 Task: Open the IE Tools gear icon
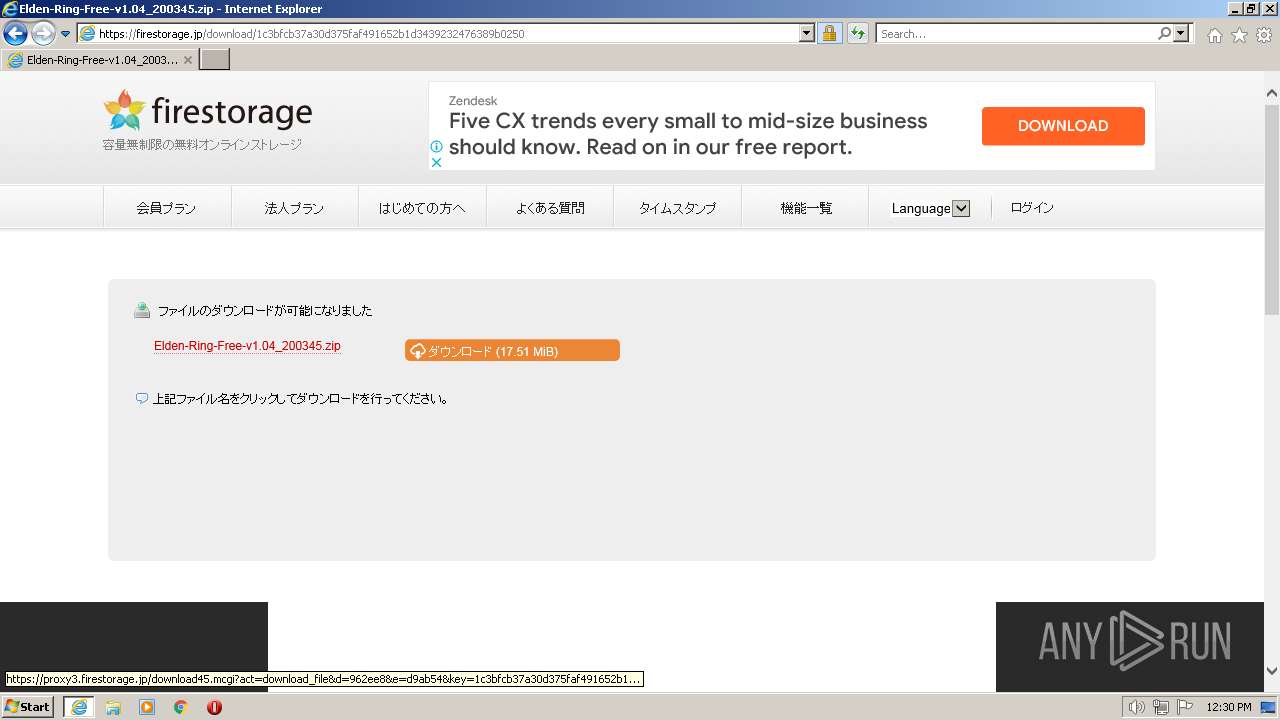(x=1264, y=35)
